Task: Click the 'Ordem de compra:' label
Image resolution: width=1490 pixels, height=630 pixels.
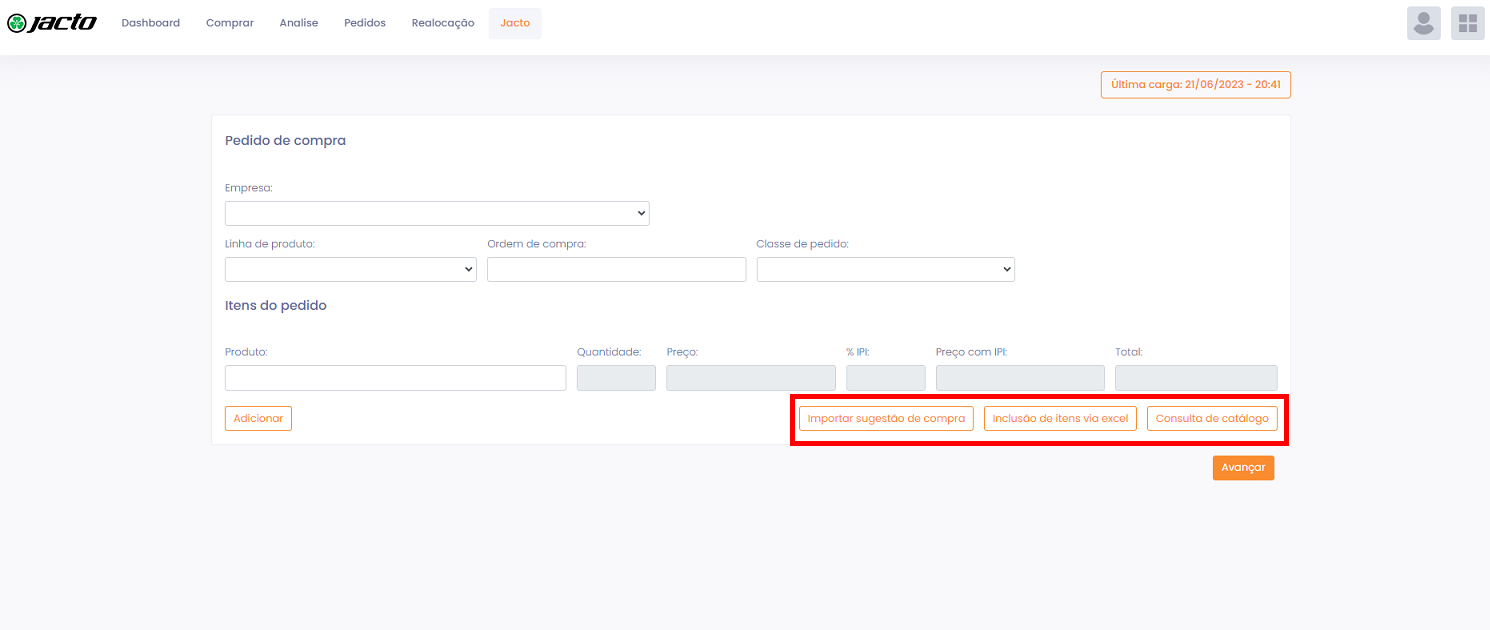Action: click(537, 244)
